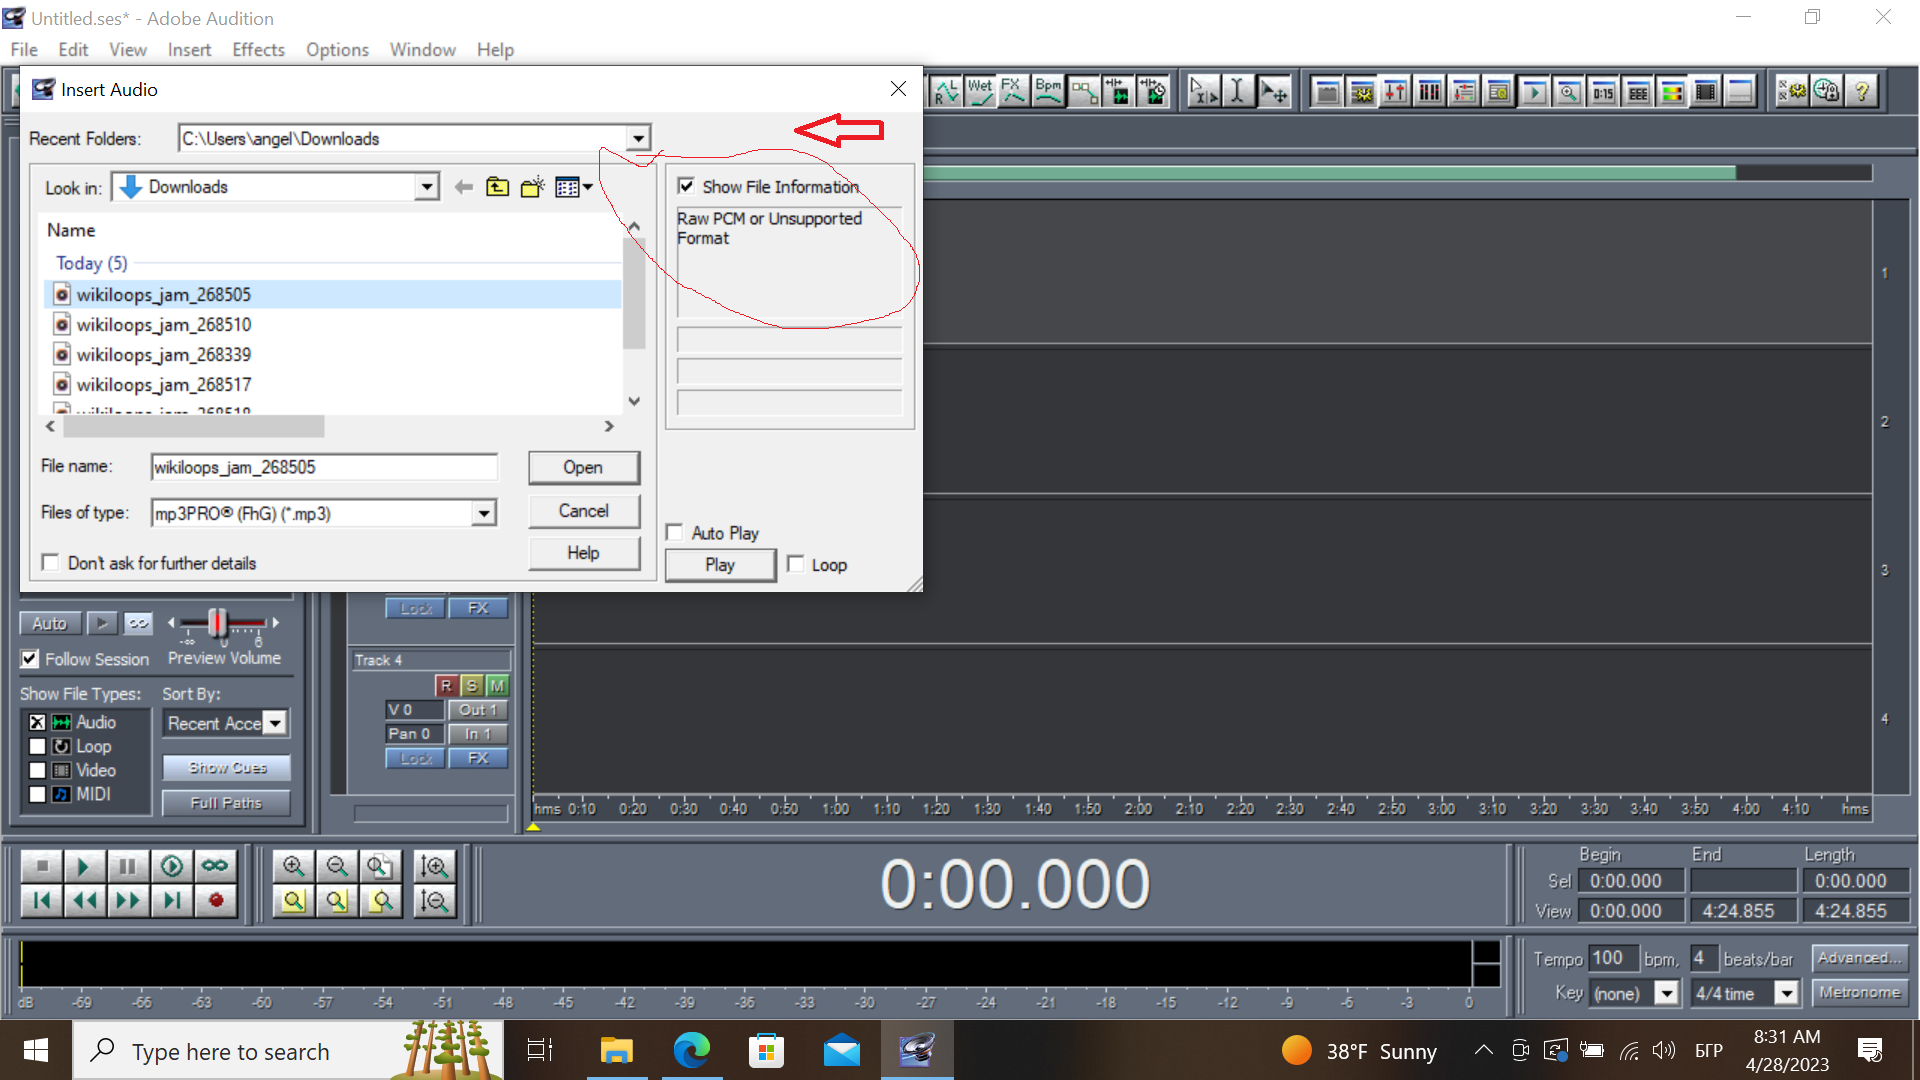Check Don't ask for further details
This screenshot has height=1080, width=1920.
[x=50, y=563]
